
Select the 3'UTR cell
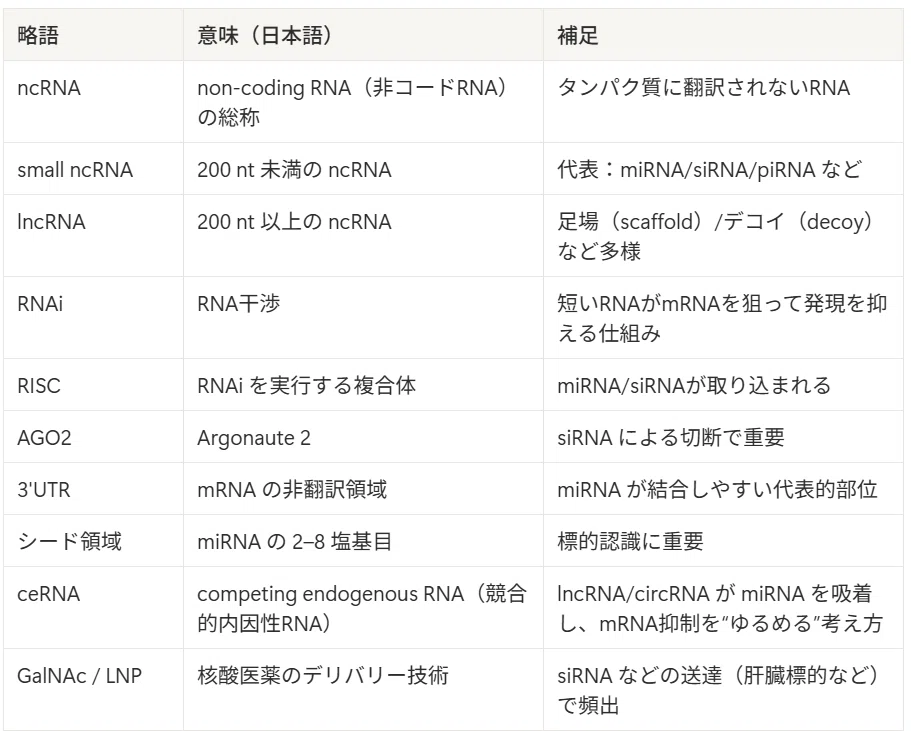(x=94, y=489)
